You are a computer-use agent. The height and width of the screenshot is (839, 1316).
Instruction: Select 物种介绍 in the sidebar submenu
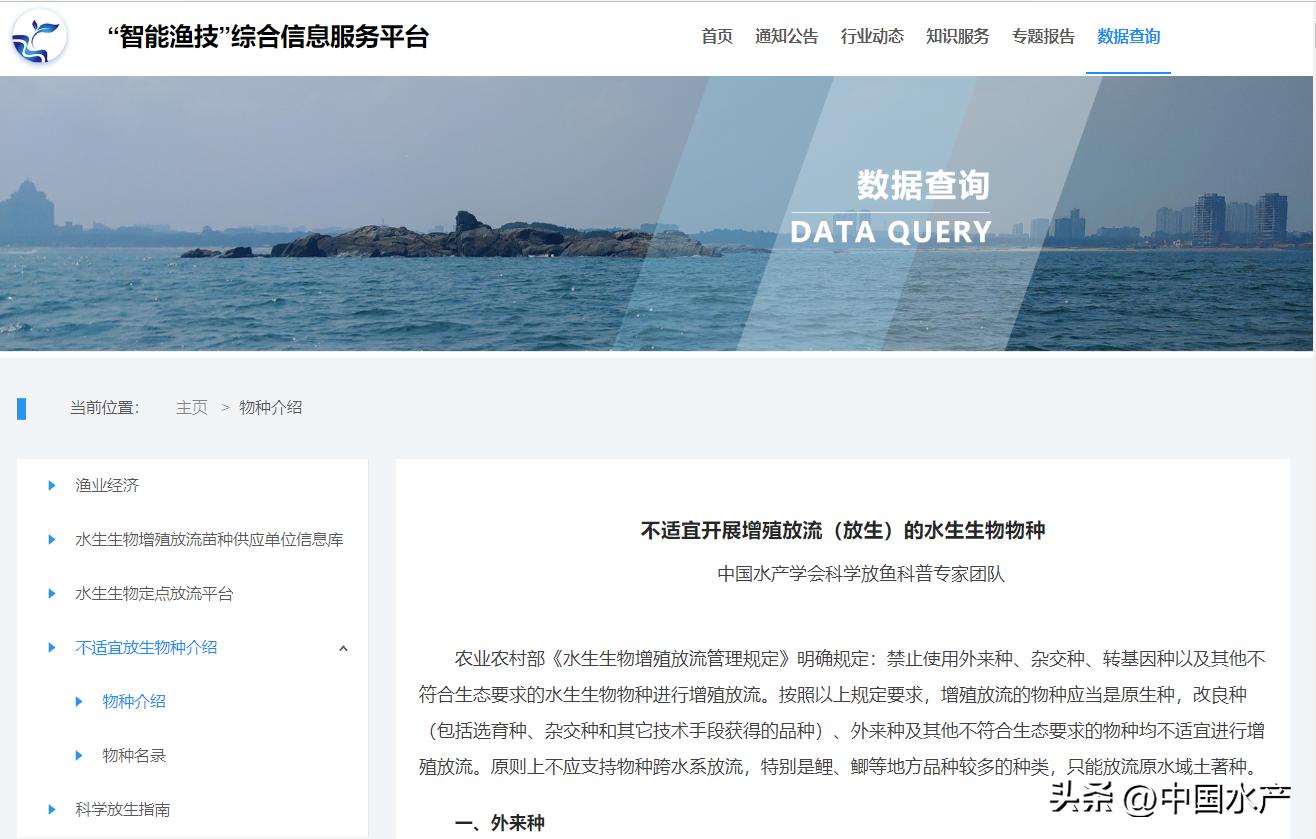(133, 701)
